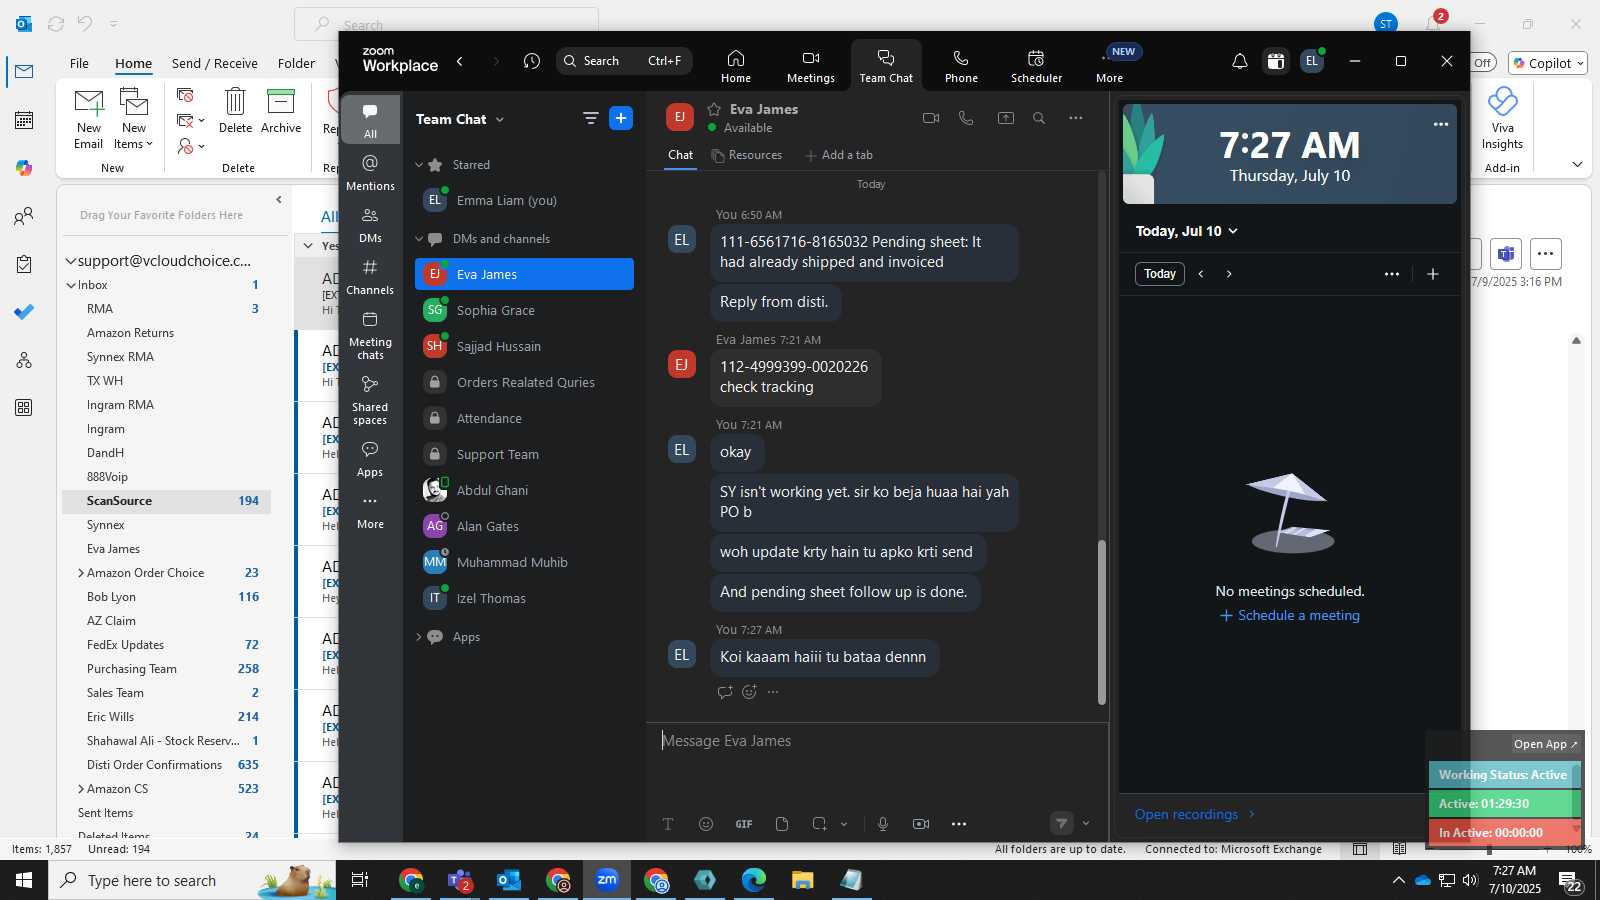Click the Message Eva James input field

tap(876, 741)
